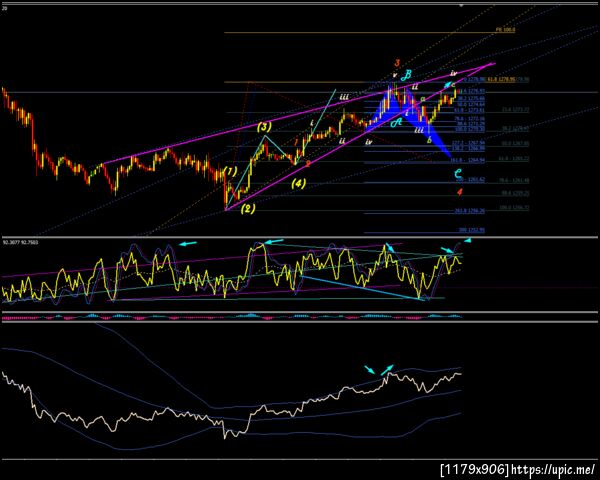Click the 127.2 - 1267.94 Fibonacci label

click(468, 143)
